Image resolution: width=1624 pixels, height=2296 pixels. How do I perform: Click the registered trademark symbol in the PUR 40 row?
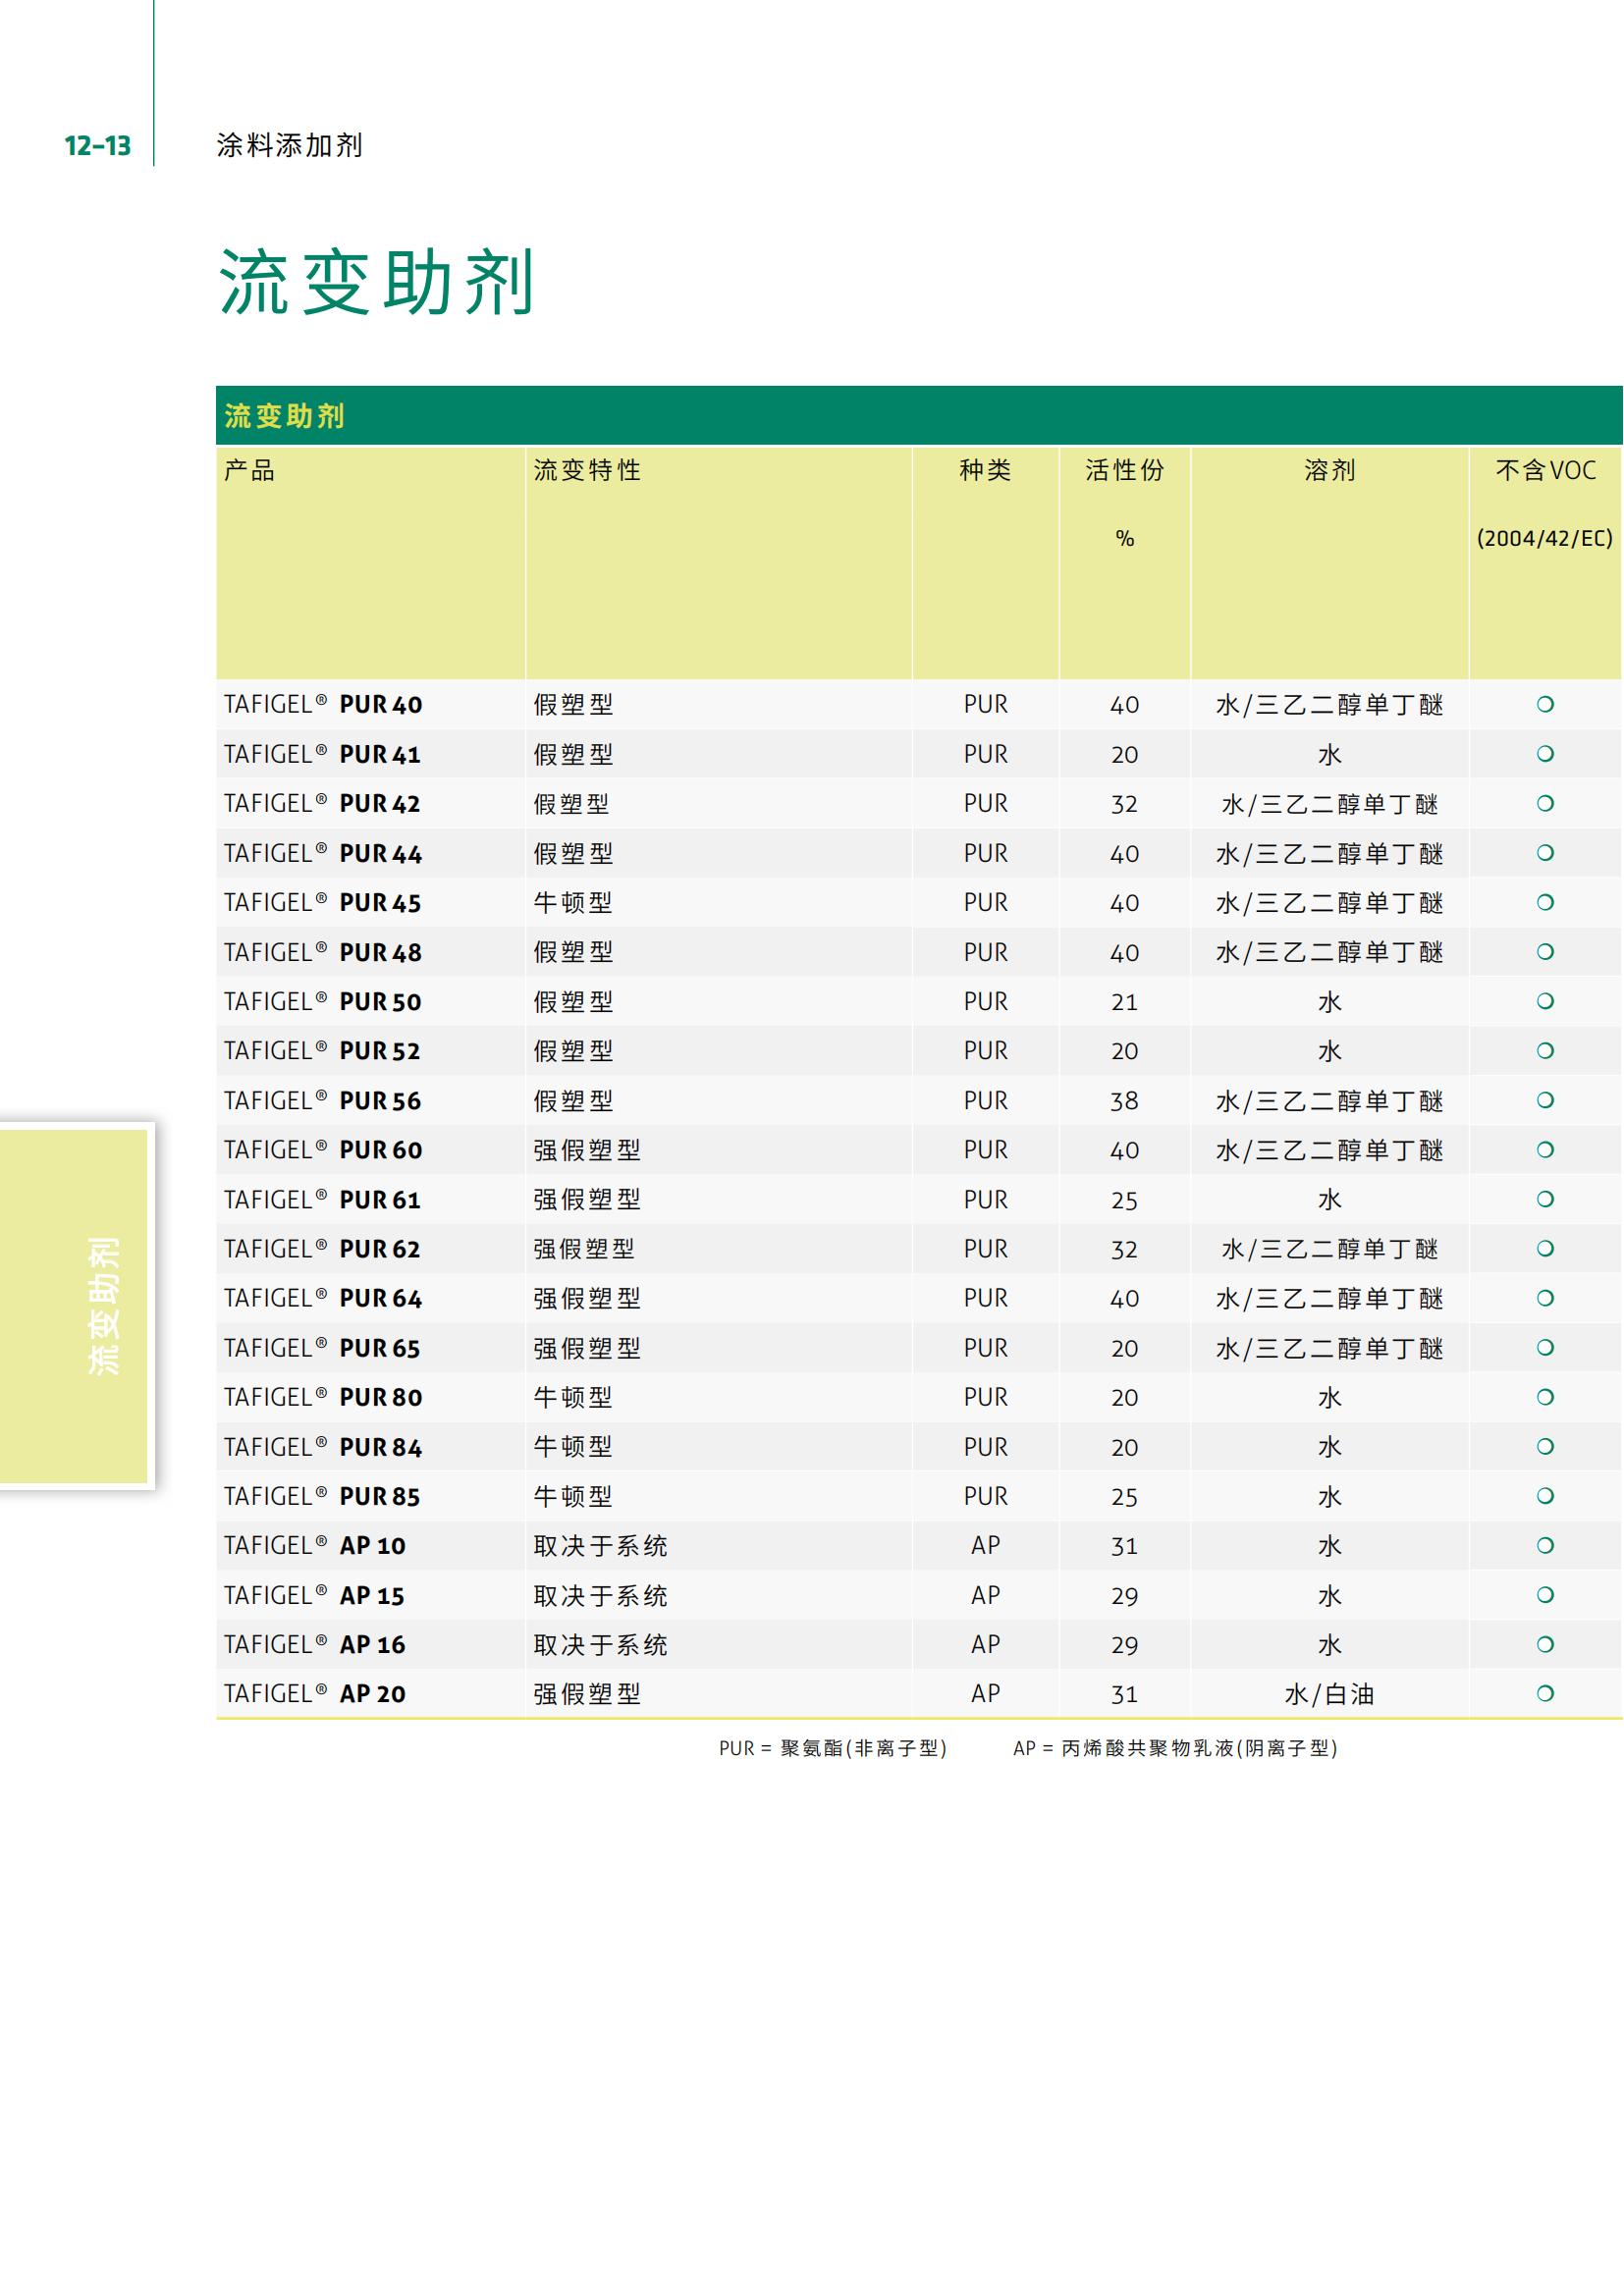321,700
